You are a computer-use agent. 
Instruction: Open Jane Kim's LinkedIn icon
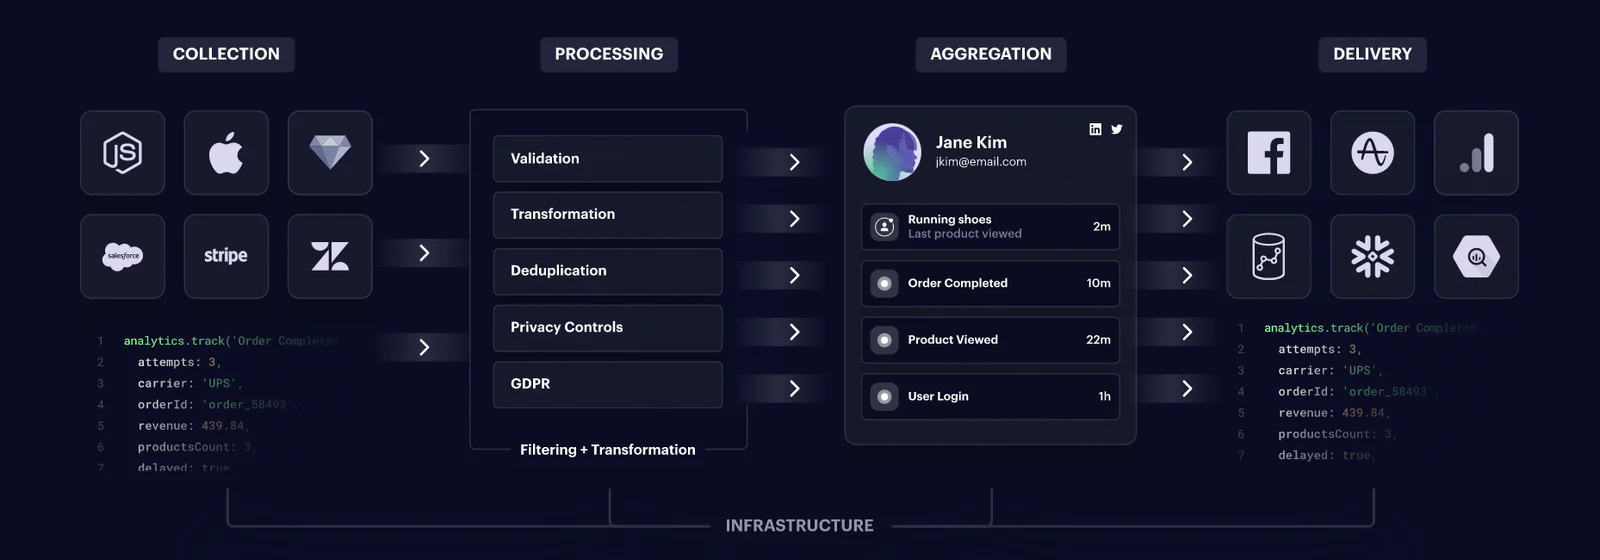(1095, 129)
